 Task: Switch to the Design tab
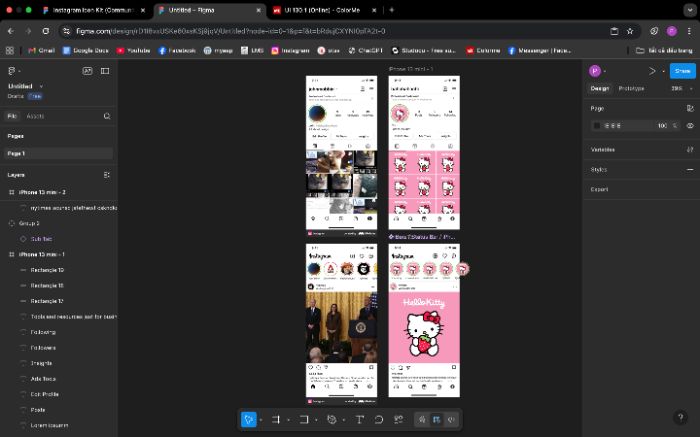(x=600, y=88)
